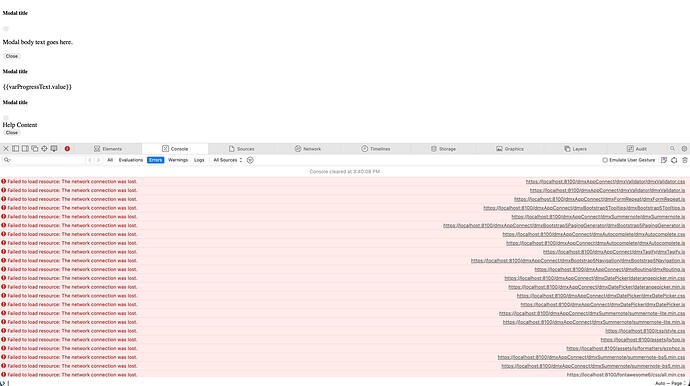Open css/style.css resource link

tap(645, 331)
